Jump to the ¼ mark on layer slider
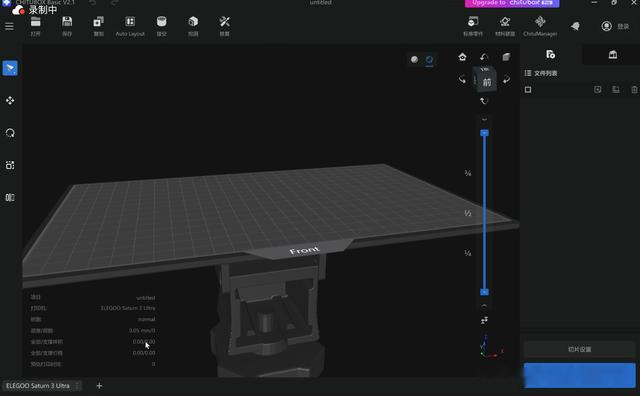This screenshot has width=640, height=396. pos(468,253)
